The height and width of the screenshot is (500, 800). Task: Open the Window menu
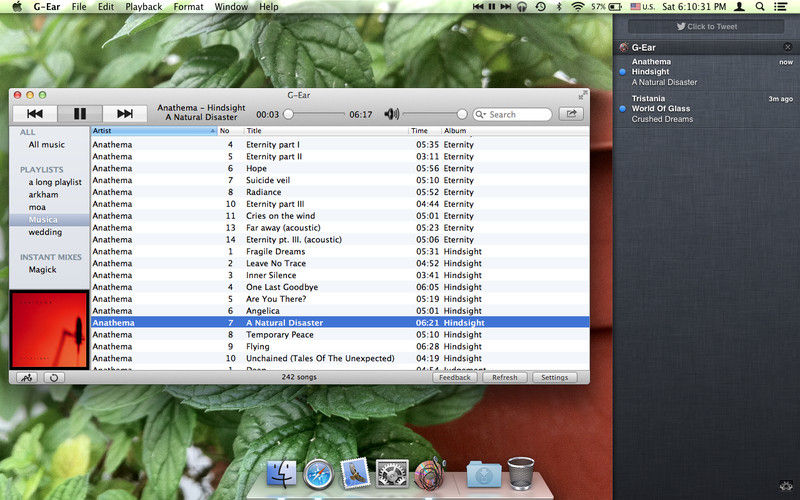pos(231,7)
